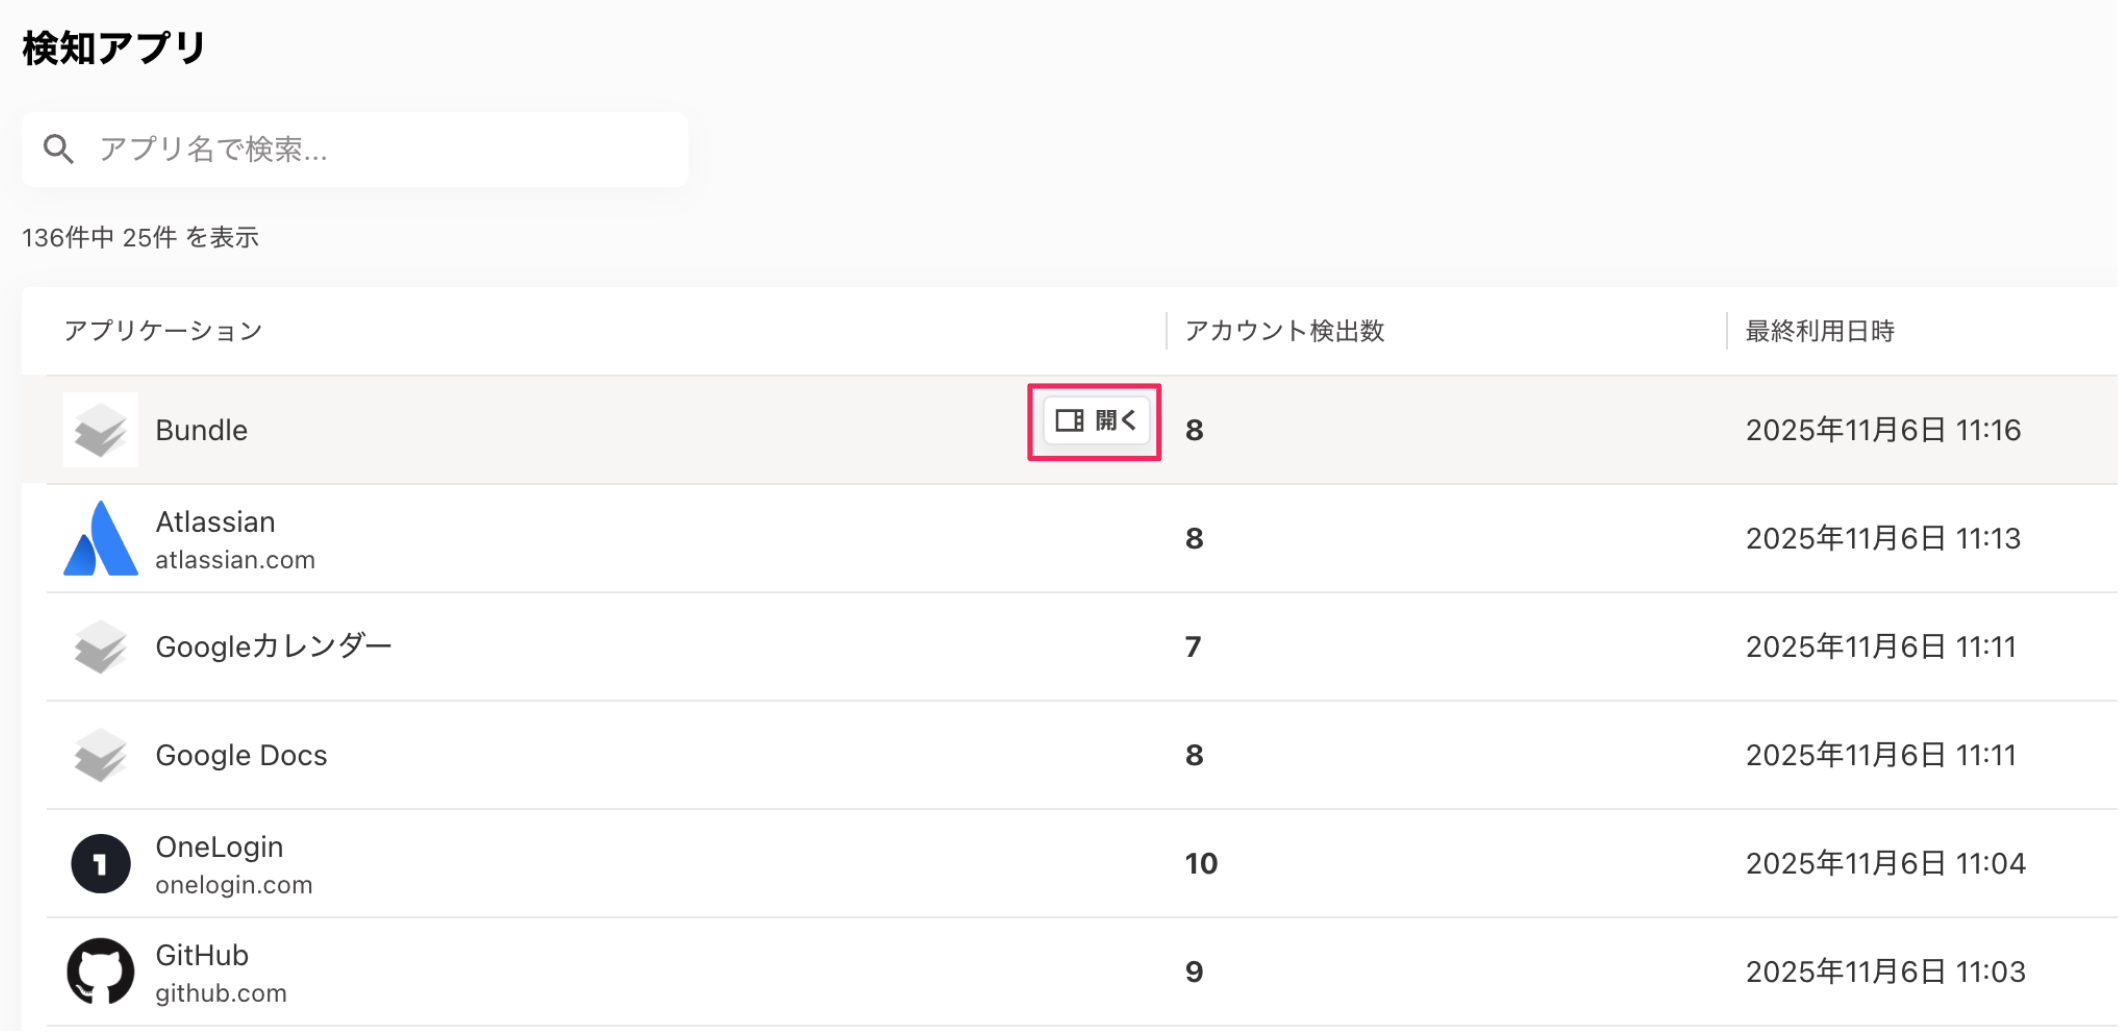Select the OneLogin app name
Screen dimensions: 2122x1036
[219, 847]
